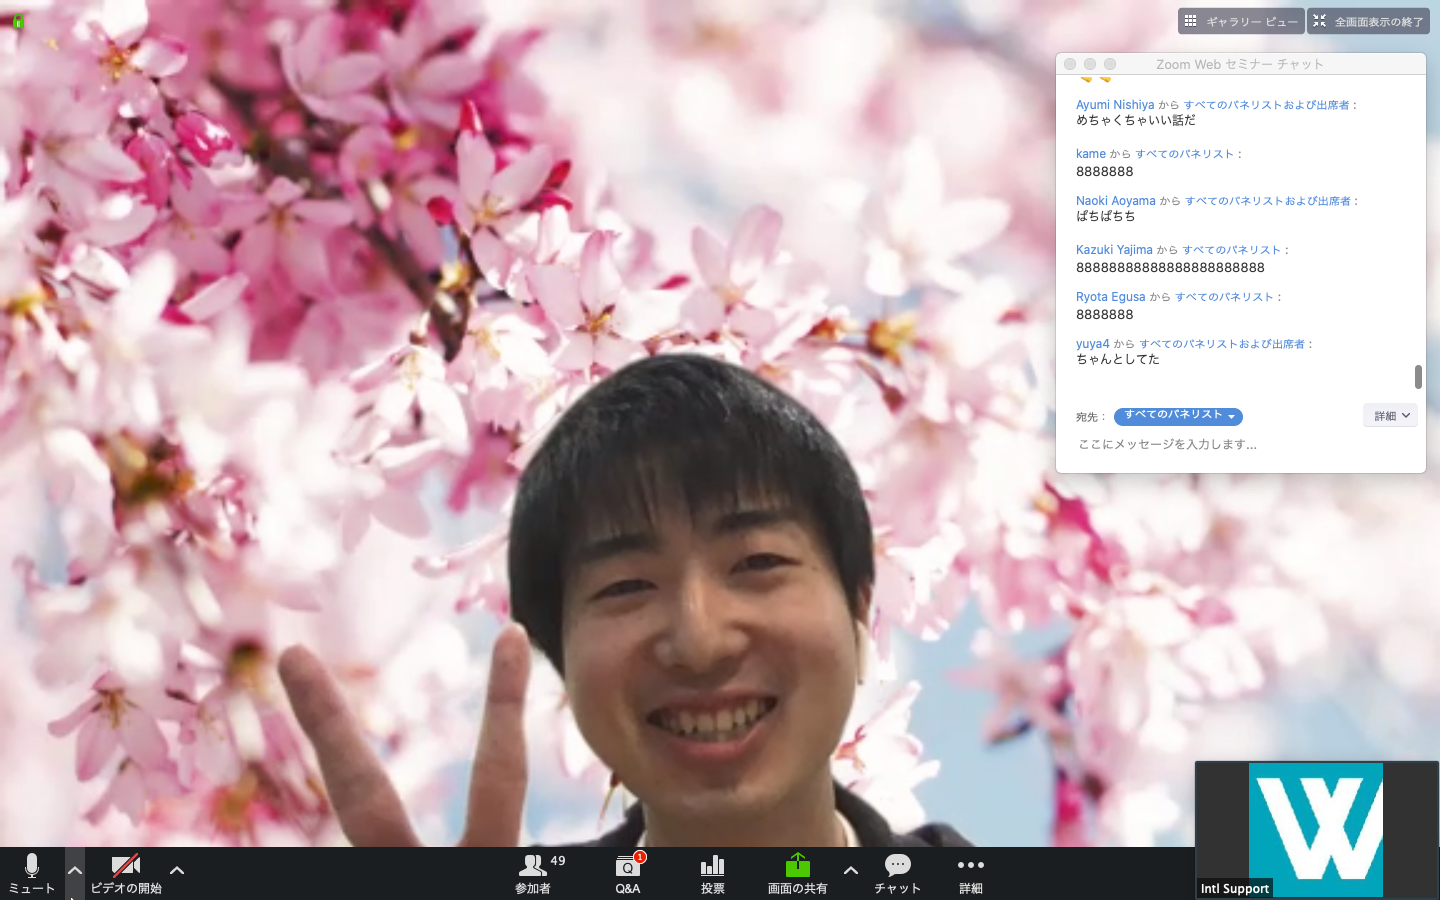Switch to gallery view
This screenshot has width=1440, height=900.
pos(1240,21)
